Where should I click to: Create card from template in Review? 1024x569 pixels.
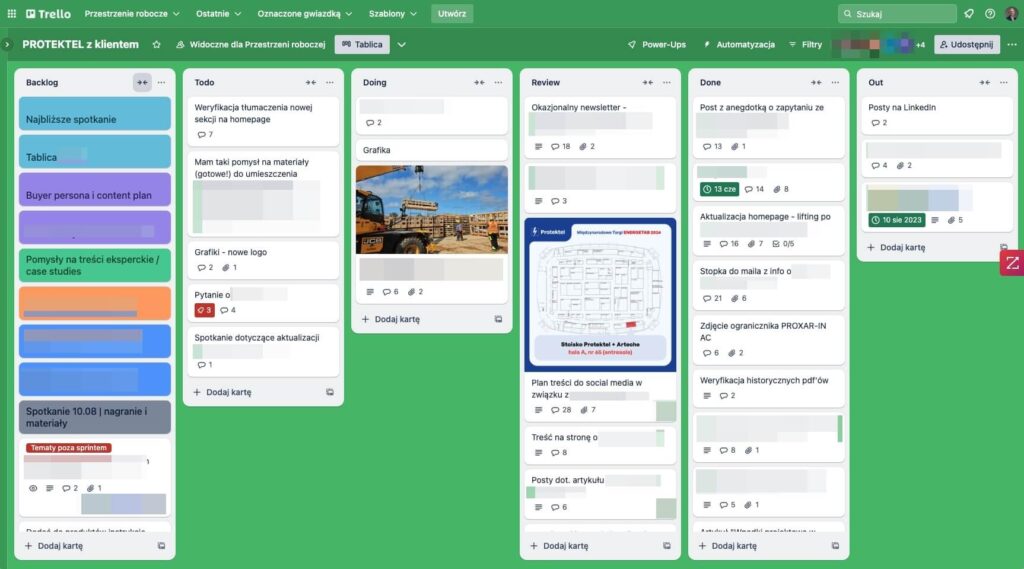pos(667,545)
